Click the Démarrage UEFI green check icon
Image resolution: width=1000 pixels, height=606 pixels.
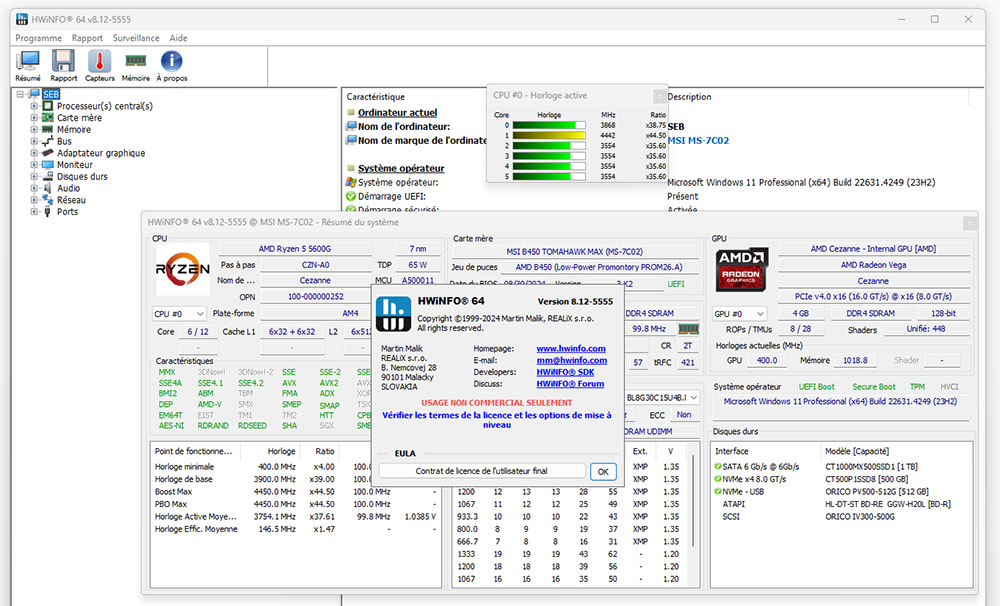click(x=351, y=196)
